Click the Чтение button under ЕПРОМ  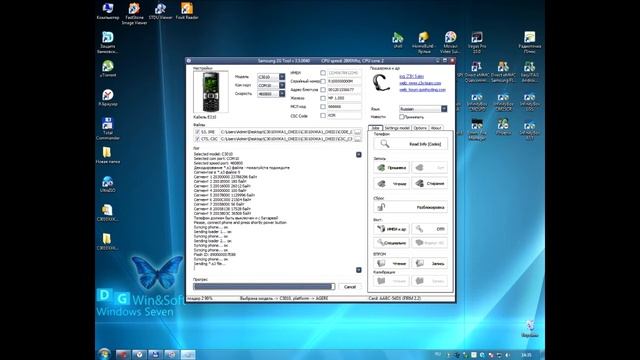(391, 264)
